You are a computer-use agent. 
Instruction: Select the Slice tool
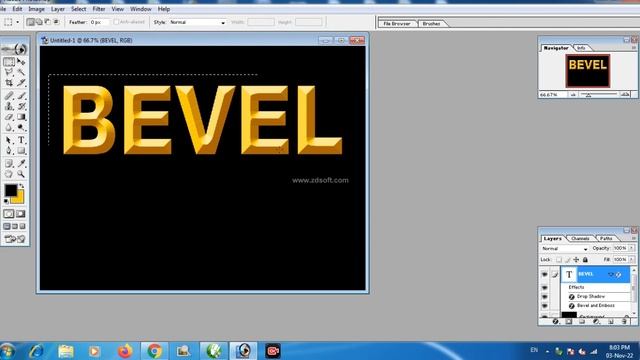pos(21,82)
